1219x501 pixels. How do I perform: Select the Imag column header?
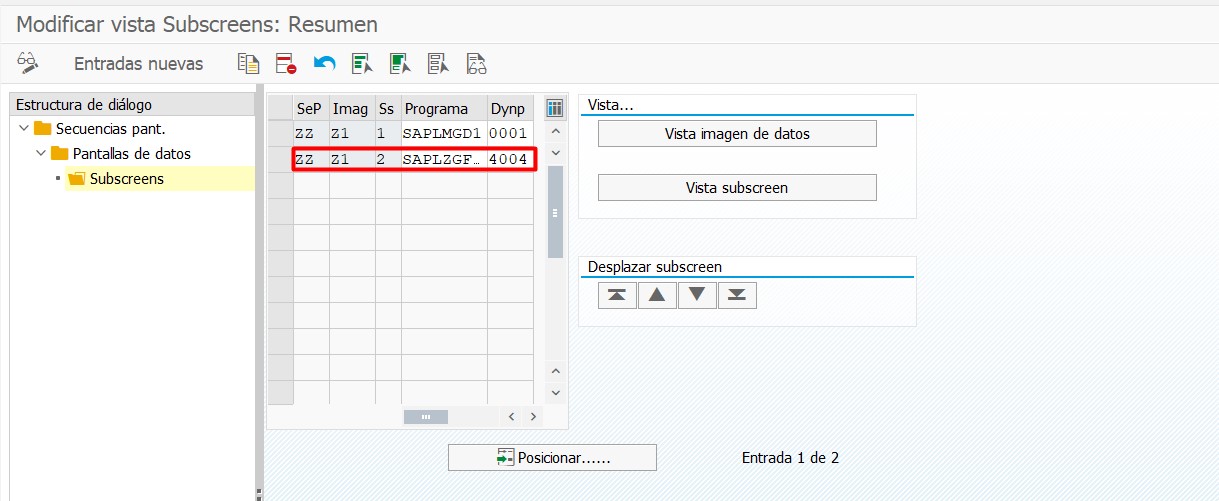click(352, 109)
